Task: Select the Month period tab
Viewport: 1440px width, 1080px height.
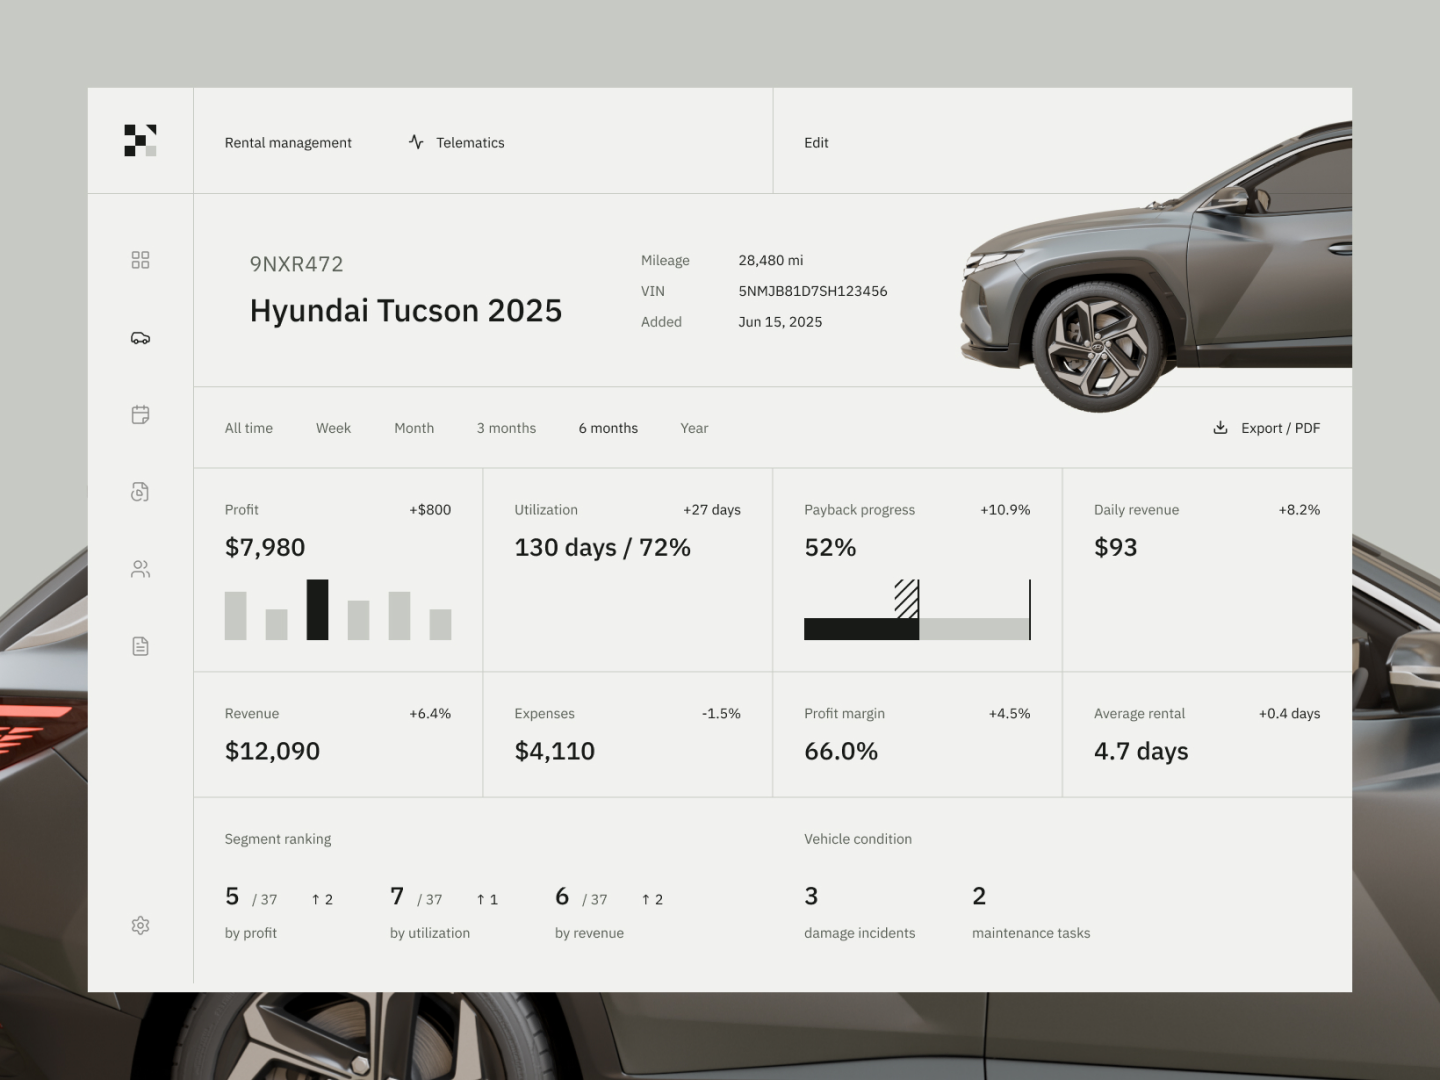Action: [414, 428]
